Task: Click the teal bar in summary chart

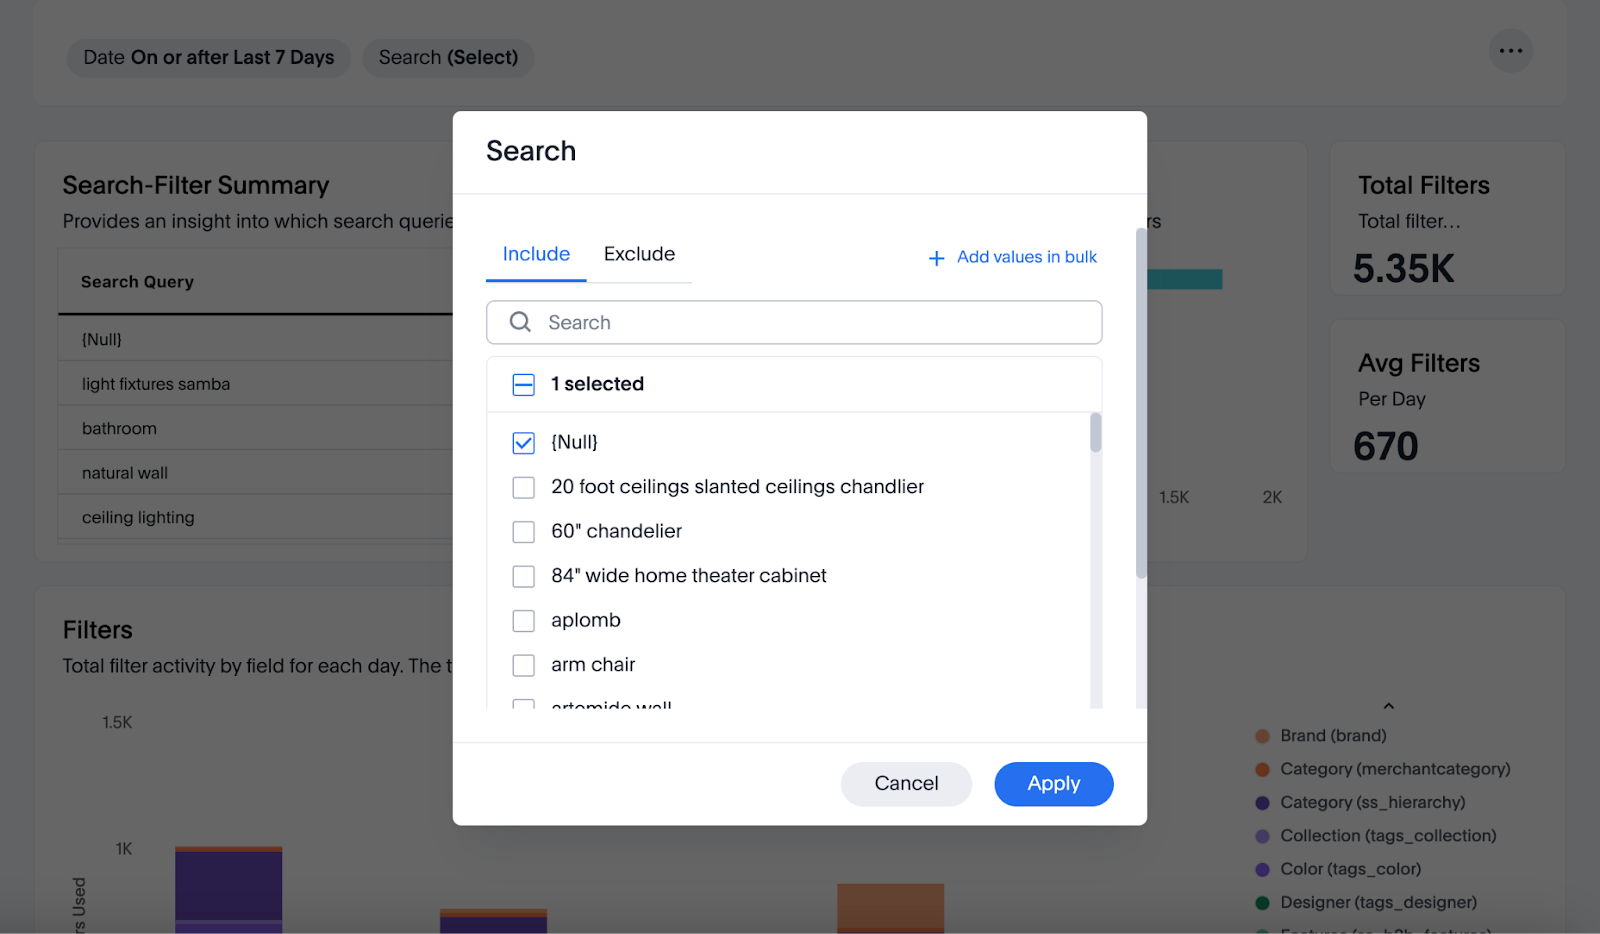Action: [x=1185, y=279]
